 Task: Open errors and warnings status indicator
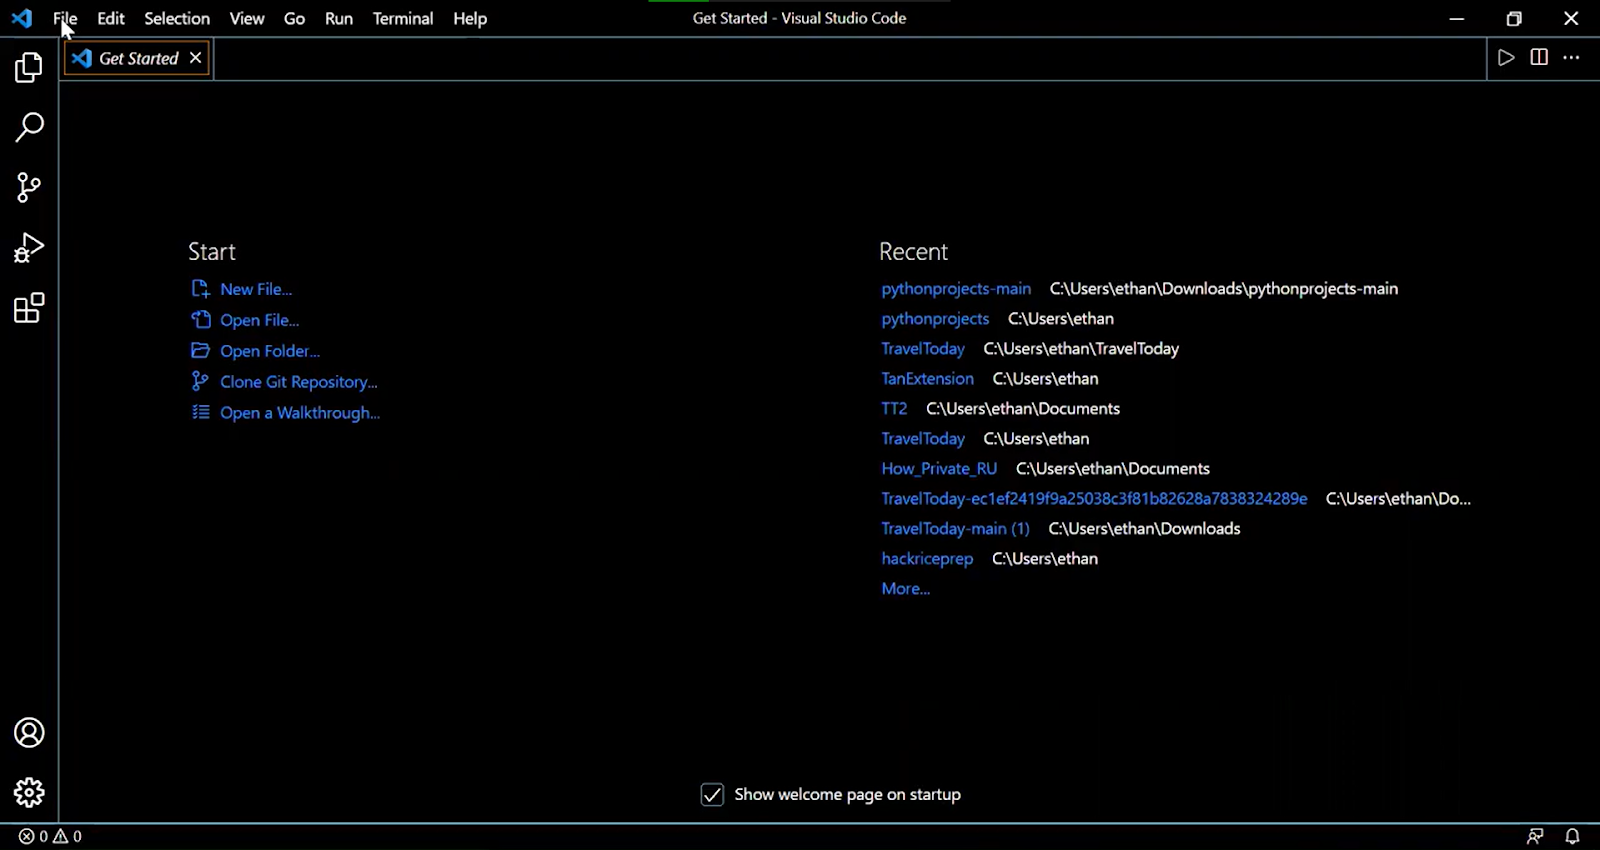click(50, 836)
